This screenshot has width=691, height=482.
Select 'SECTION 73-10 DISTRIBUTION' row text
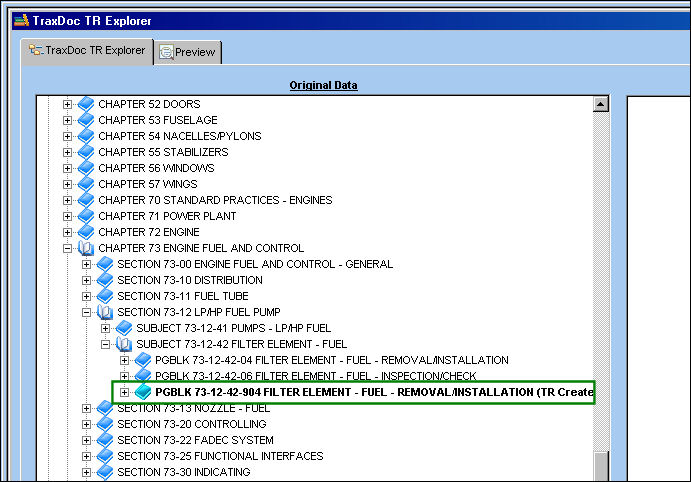pyautogui.click(x=190, y=280)
